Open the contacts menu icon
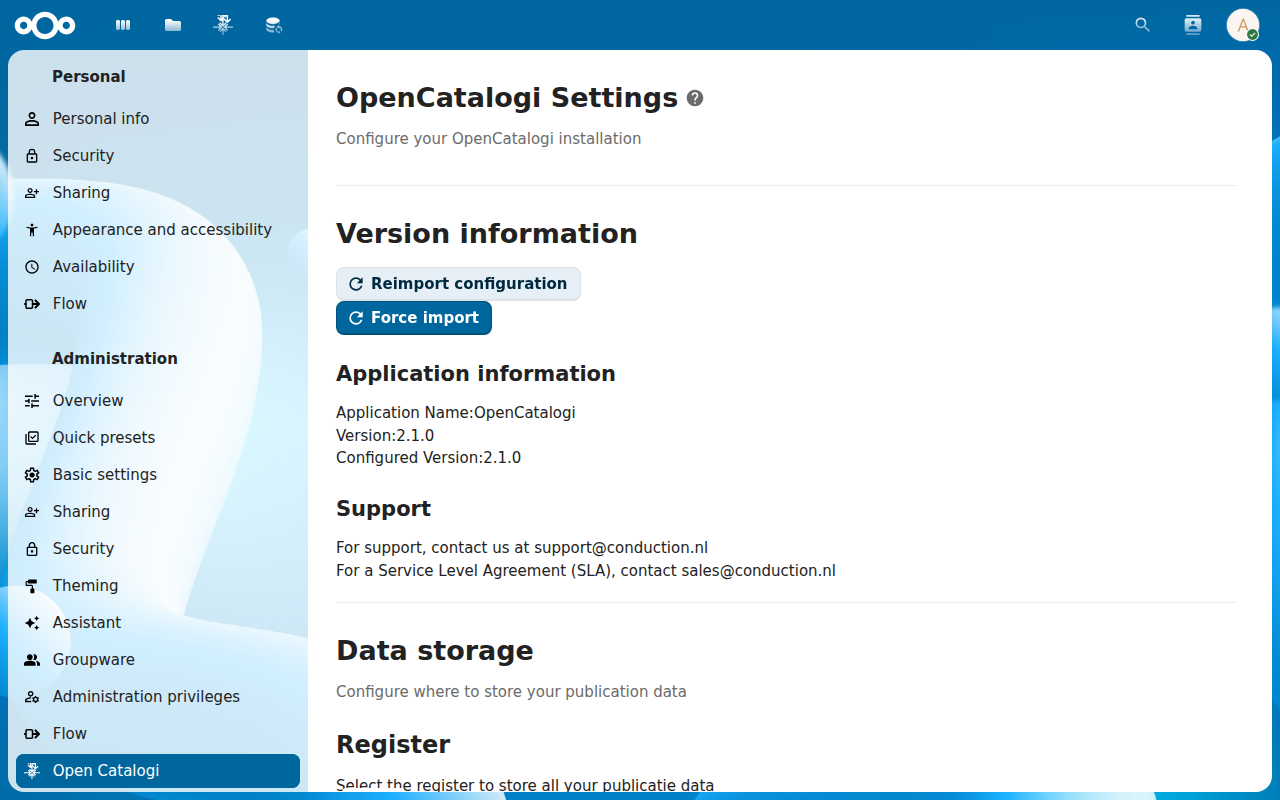The image size is (1280, 800). [x=1193, y=25]
